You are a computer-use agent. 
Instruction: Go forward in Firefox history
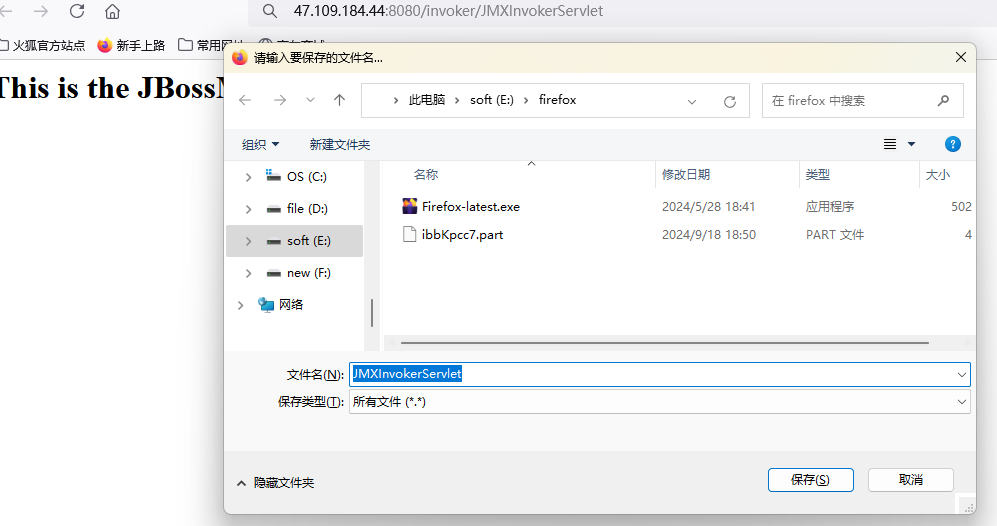tap(41, 11)
